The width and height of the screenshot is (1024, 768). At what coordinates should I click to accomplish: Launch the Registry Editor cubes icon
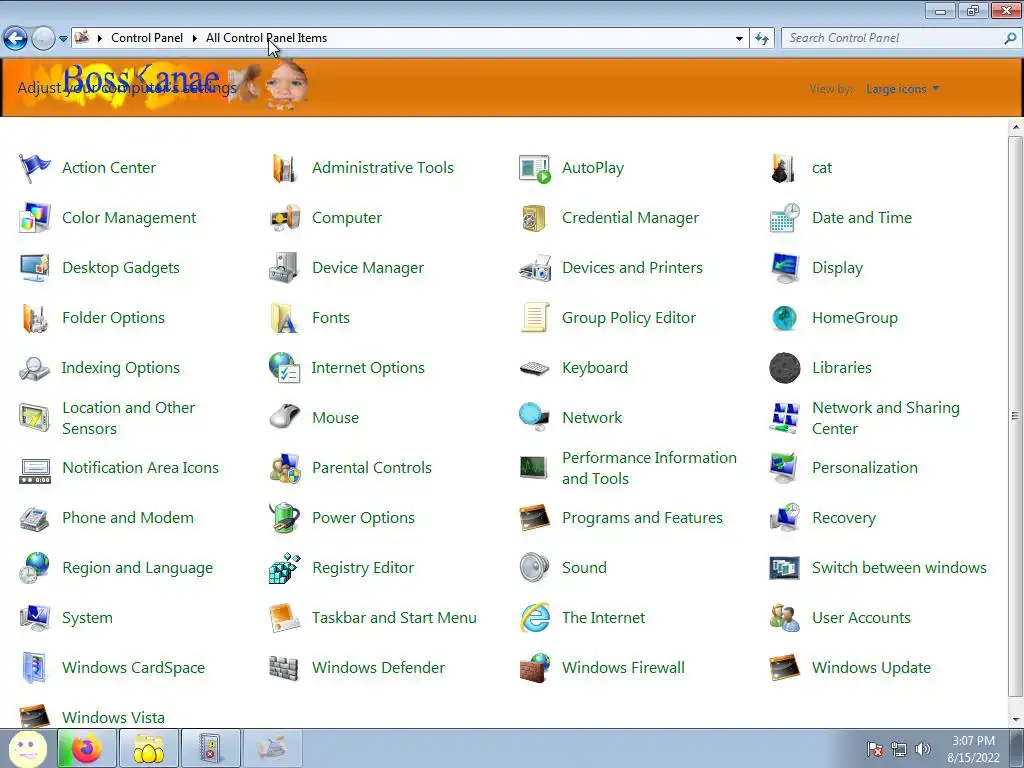[285, 568]
